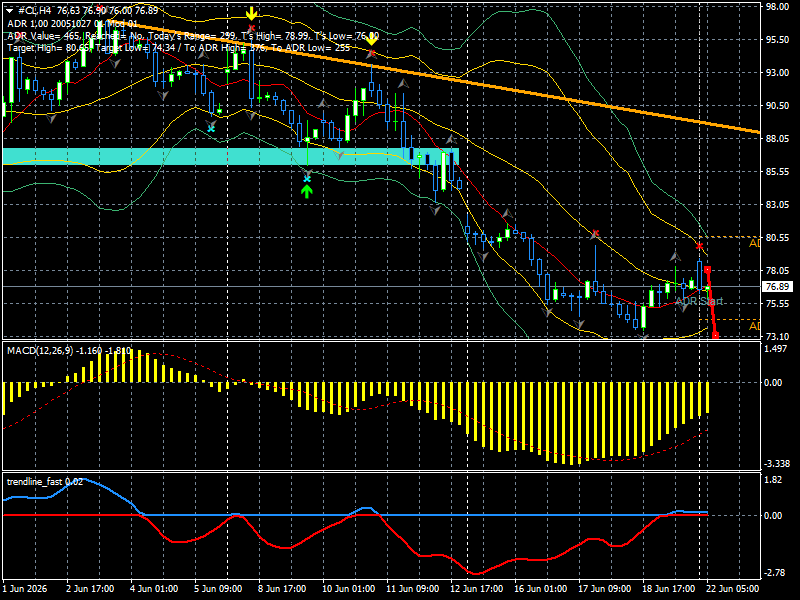Click the 12 Jun 17:00 time label
This screenshot has height=600, width=800.
(477, 589)
